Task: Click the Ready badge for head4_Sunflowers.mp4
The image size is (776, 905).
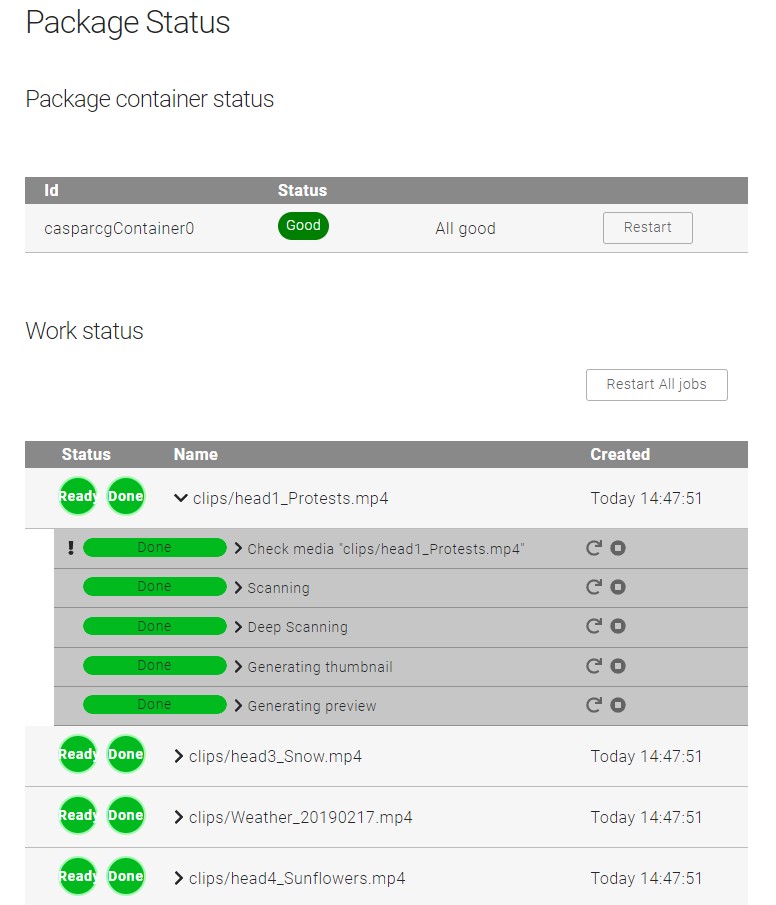Action: pyautogui.click(x=77, y=876)
